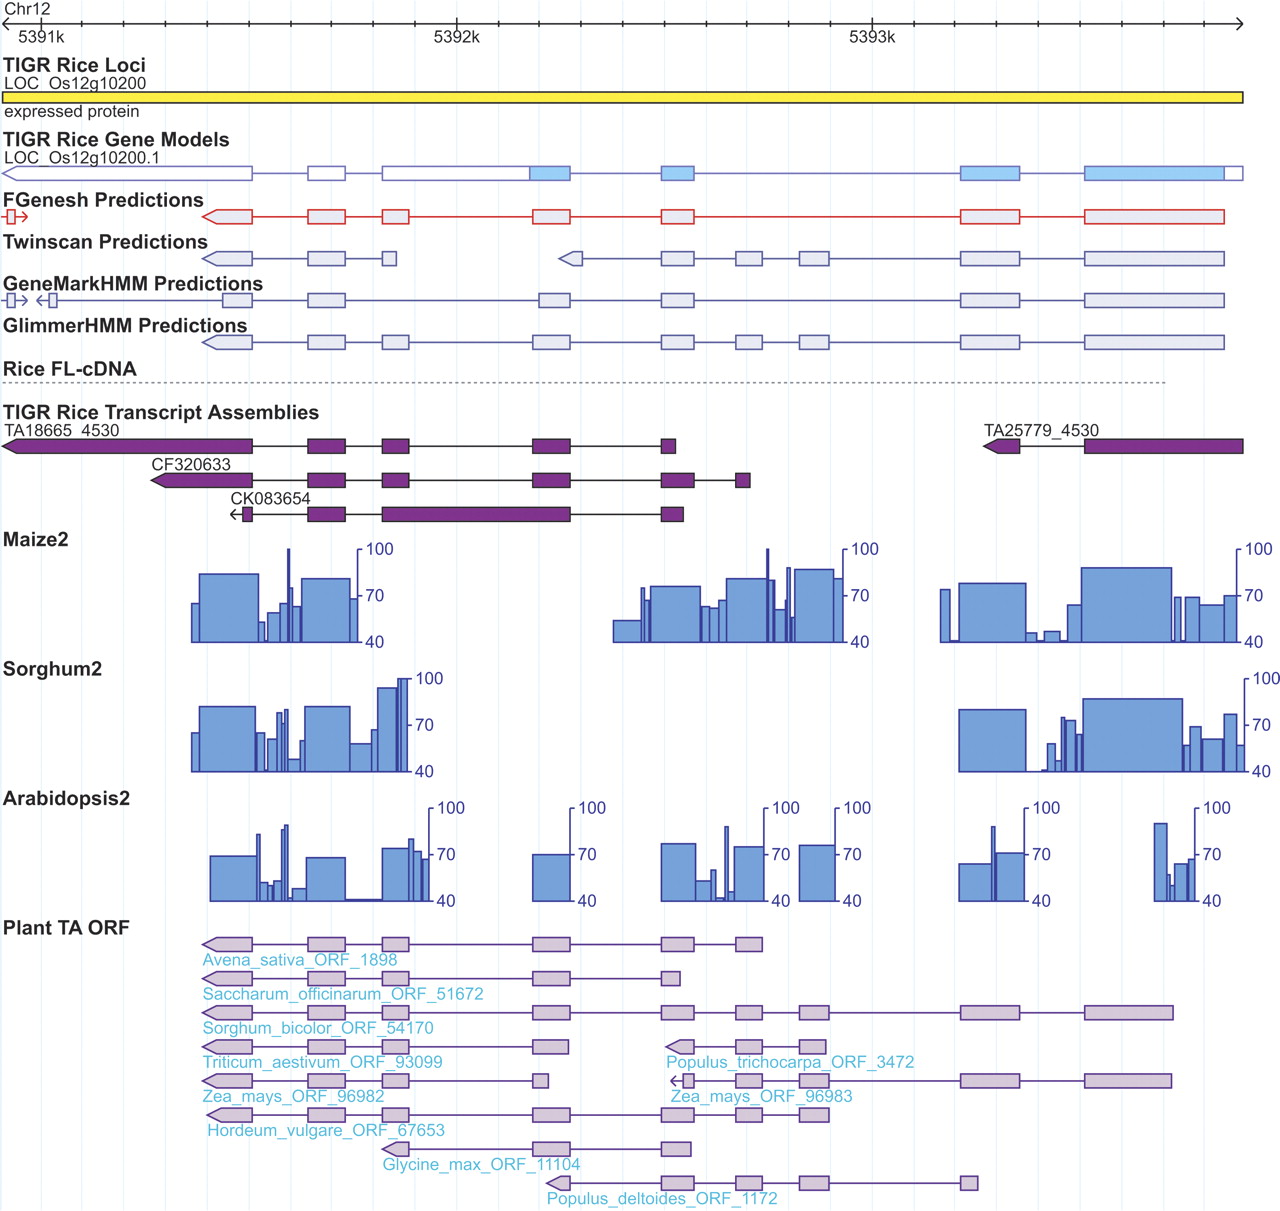Open the TIGR Rice Loci track title
Image resolution: width=1280 pixels, height=1211 pixels.
click(x=74, y=65)
